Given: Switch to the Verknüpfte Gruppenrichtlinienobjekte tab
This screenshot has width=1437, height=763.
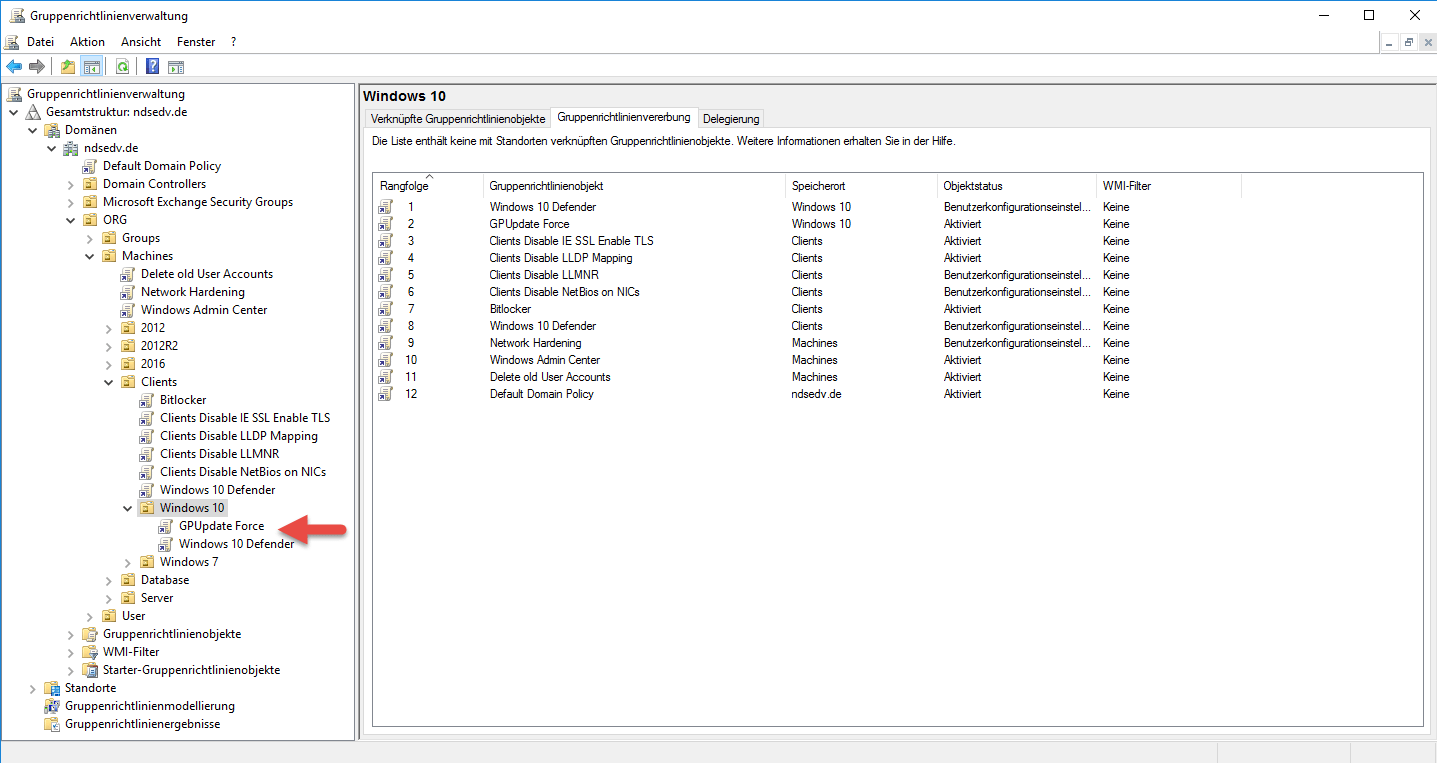Looking at the screenshot, I should pyautogui.click(x=458, y=119).
